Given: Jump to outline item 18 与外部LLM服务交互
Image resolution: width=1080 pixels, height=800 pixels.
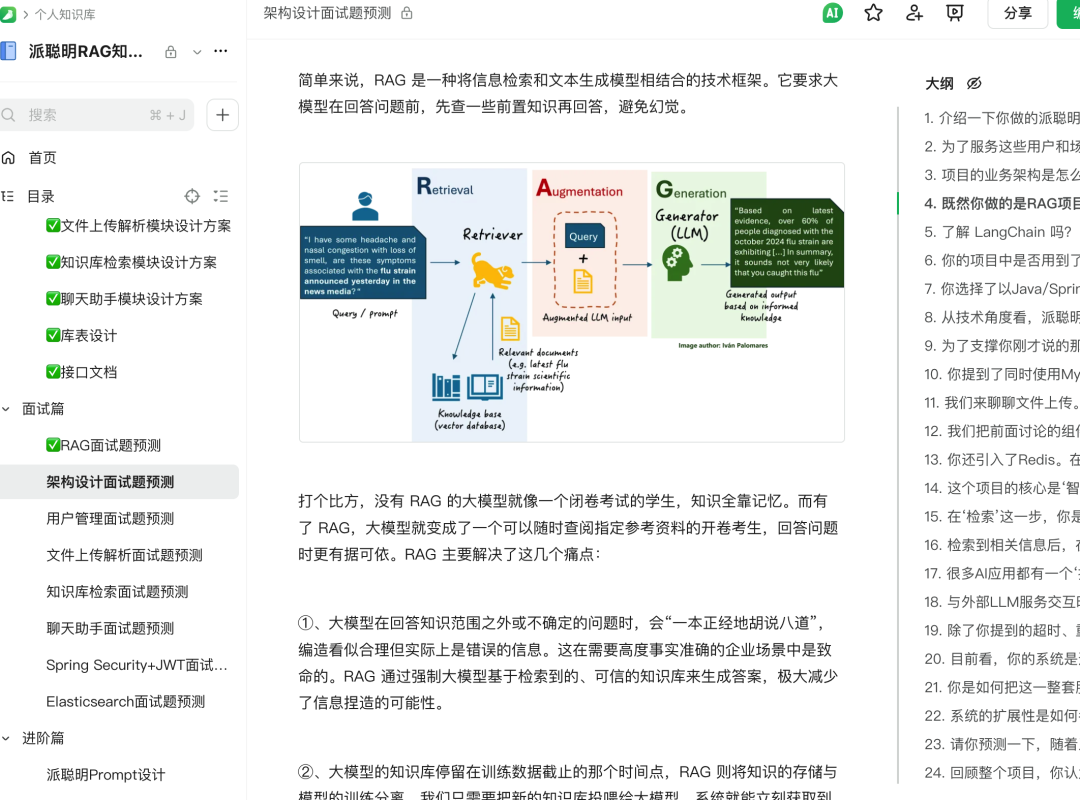Looking at the screenshot, I should 1001,602.
